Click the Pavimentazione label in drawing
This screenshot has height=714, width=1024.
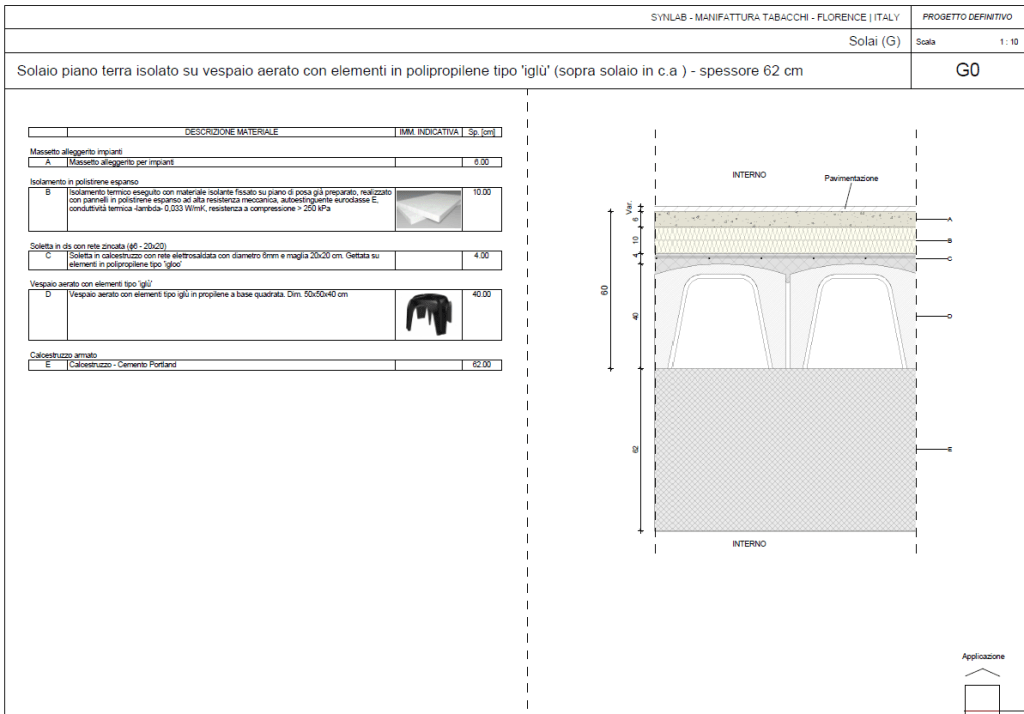pos(851,178)
